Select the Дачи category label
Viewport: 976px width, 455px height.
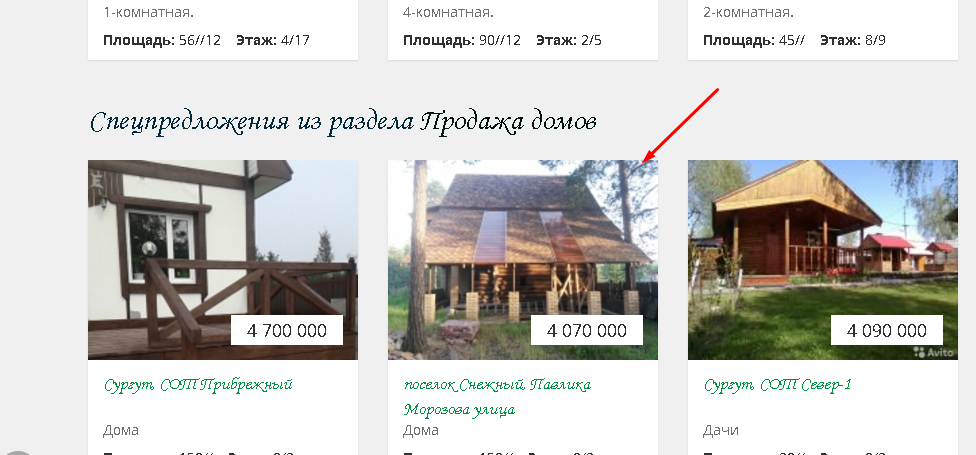point(721,430)
